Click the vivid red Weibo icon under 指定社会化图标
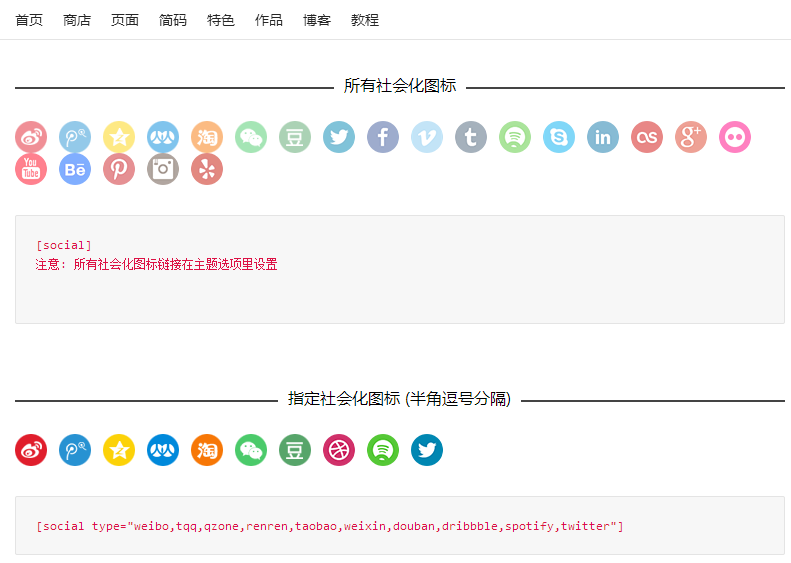This screenshot has height=563, width=791. (x=31, y=450)
